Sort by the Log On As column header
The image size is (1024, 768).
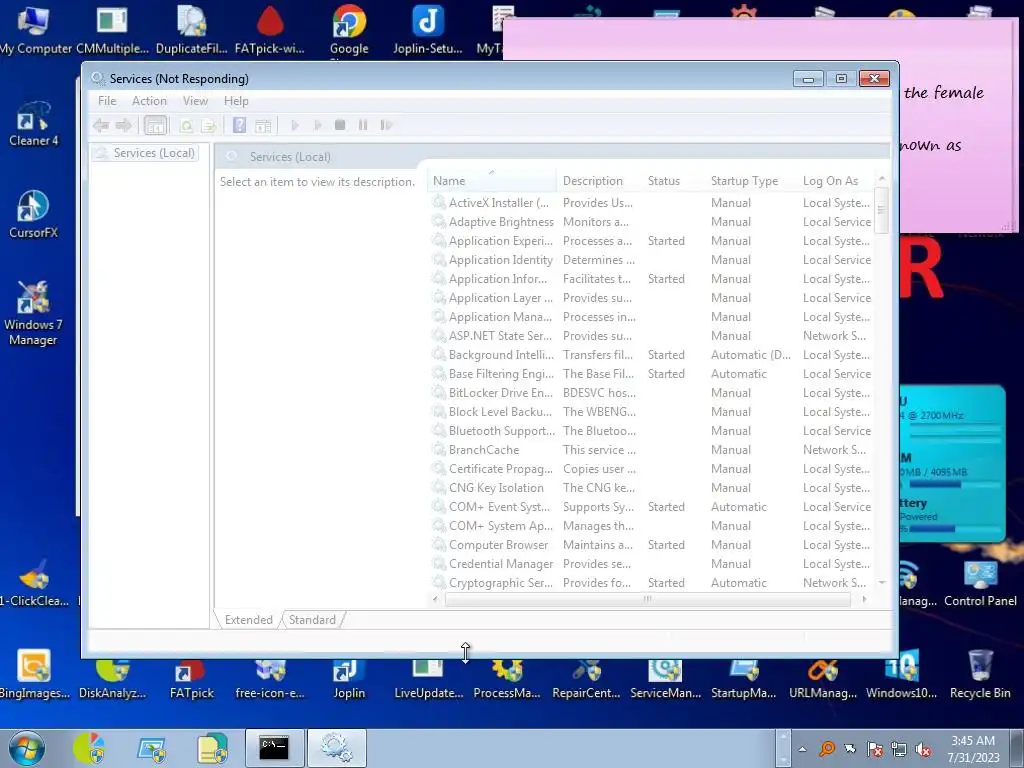(x=836, y=181)
